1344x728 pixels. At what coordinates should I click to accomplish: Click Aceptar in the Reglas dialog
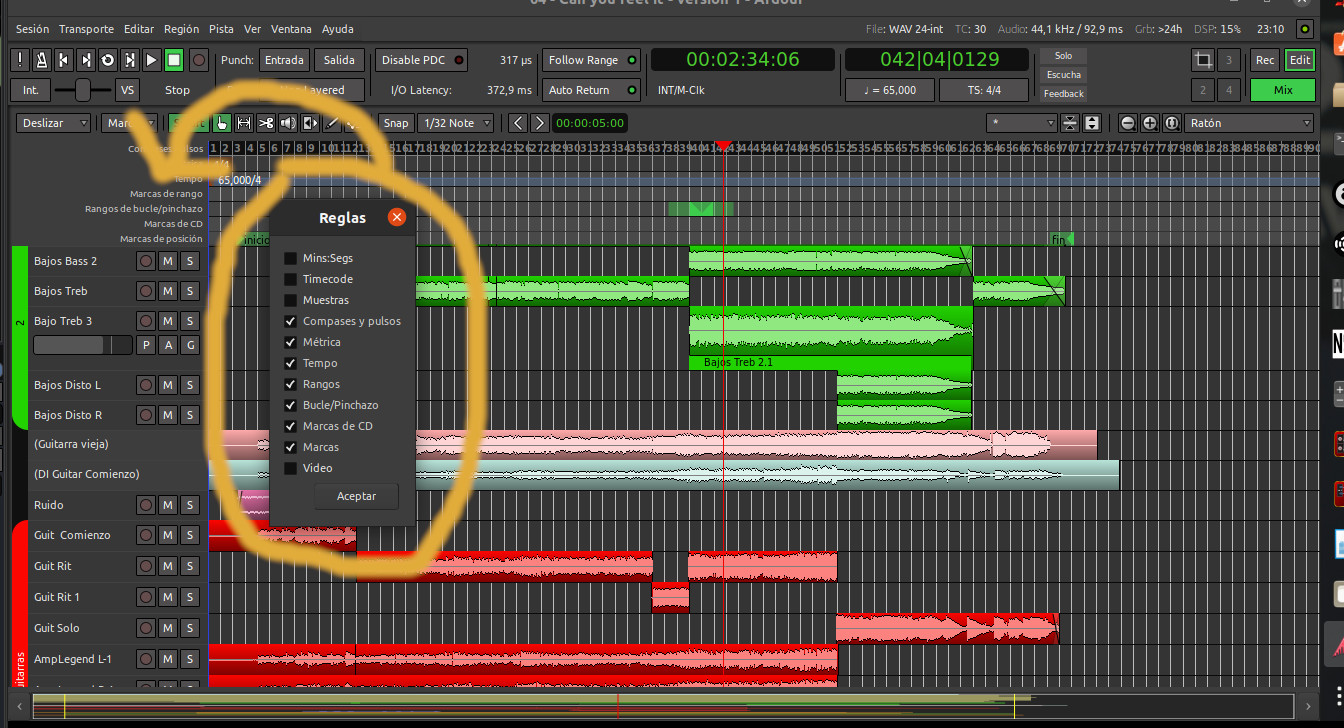[x=356, y=497]
